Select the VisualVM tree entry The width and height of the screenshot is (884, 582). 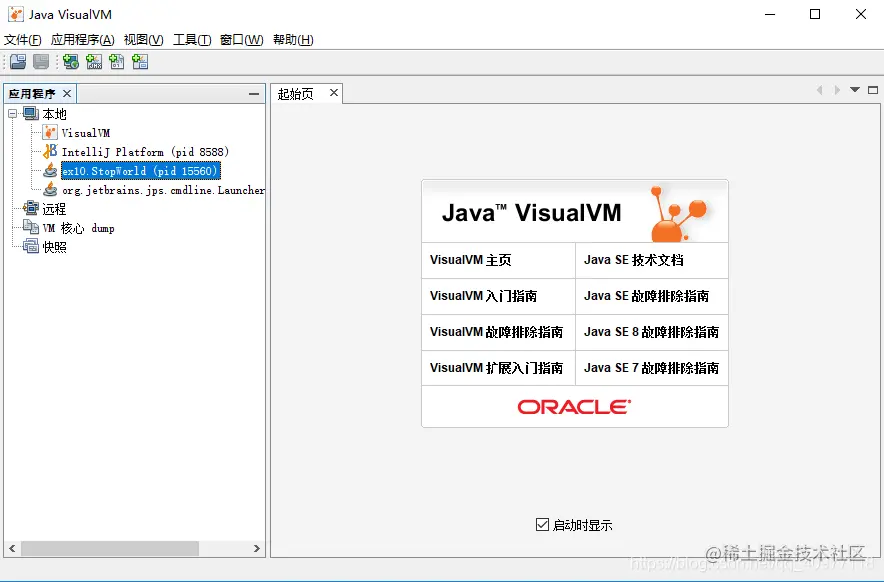[86, 133]
